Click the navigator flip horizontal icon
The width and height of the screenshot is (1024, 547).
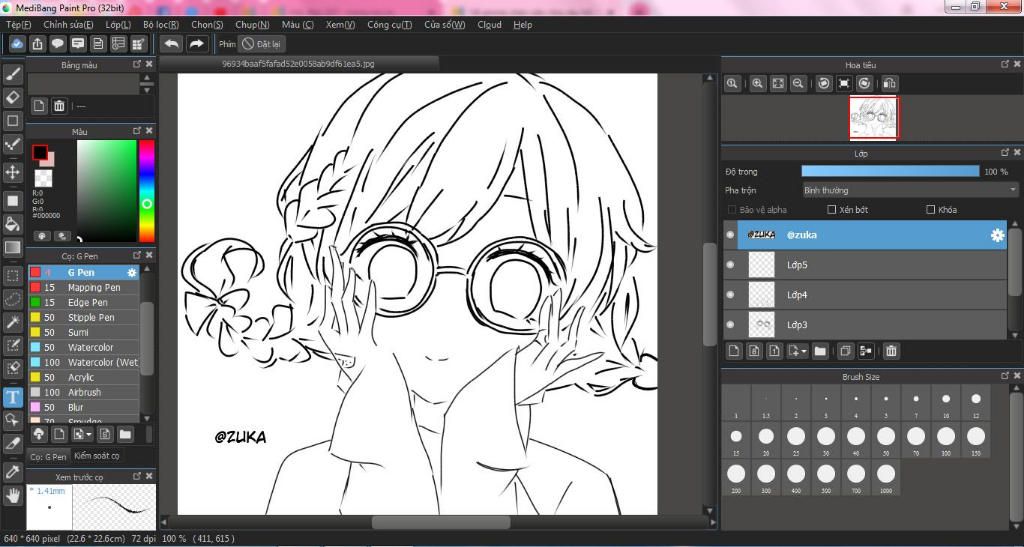tap(889, 84)
